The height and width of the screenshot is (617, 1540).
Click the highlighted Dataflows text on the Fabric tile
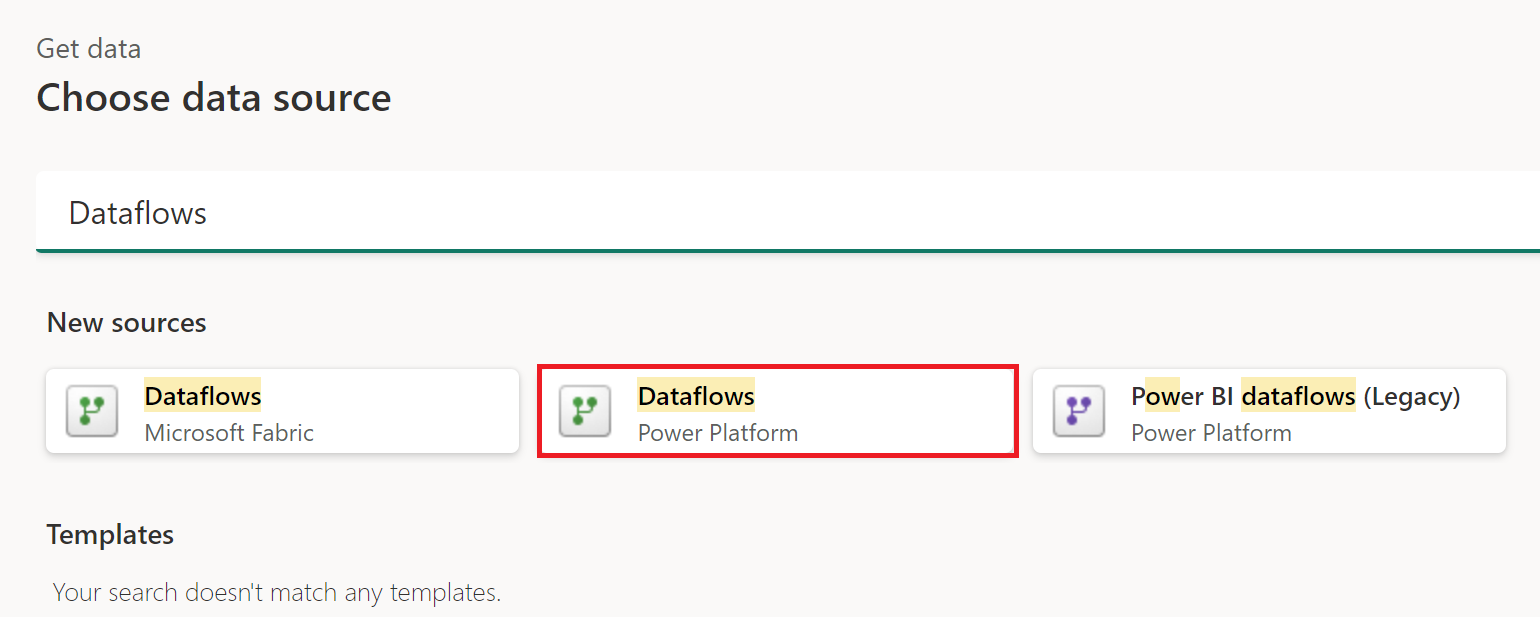click(x=202, y=396)
